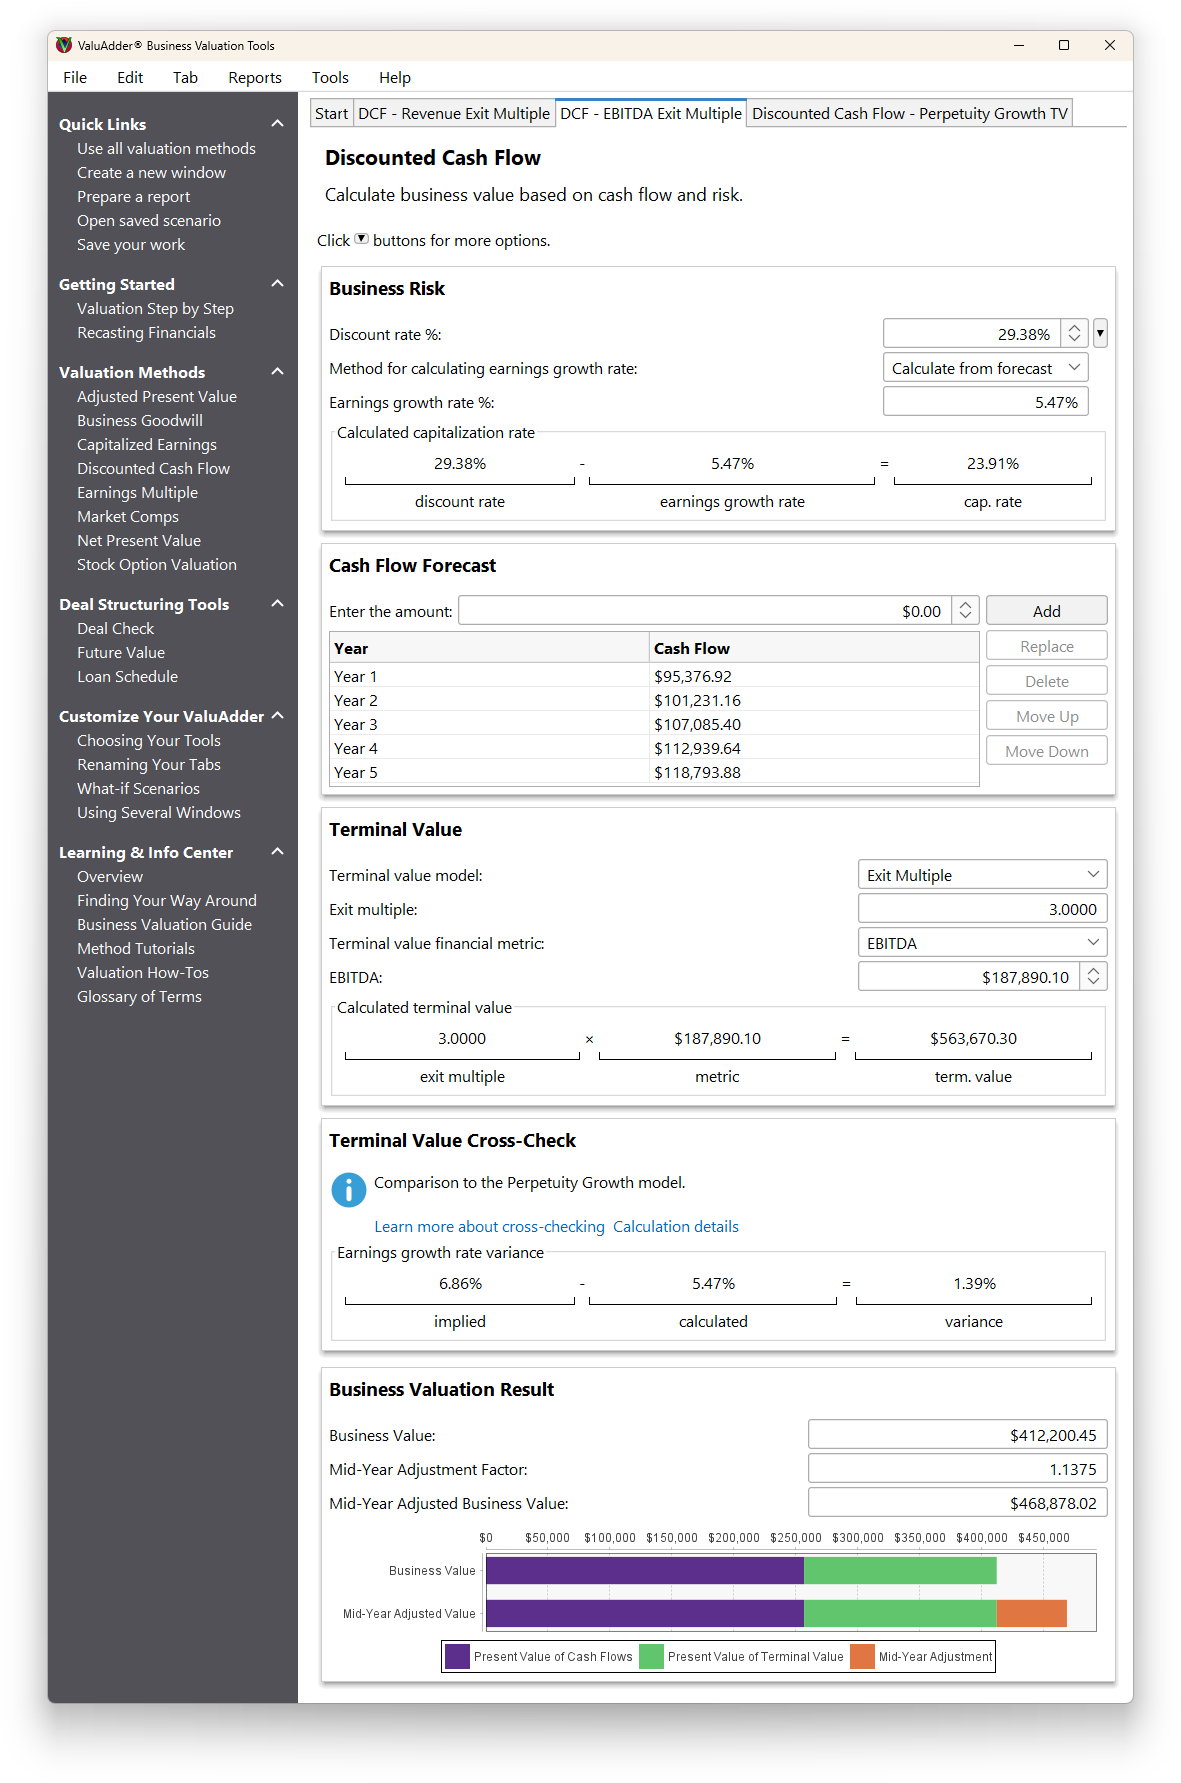Open the Tools menu
The height and width of the screenshot is (1783, 1181).
[x=330, y=77]
